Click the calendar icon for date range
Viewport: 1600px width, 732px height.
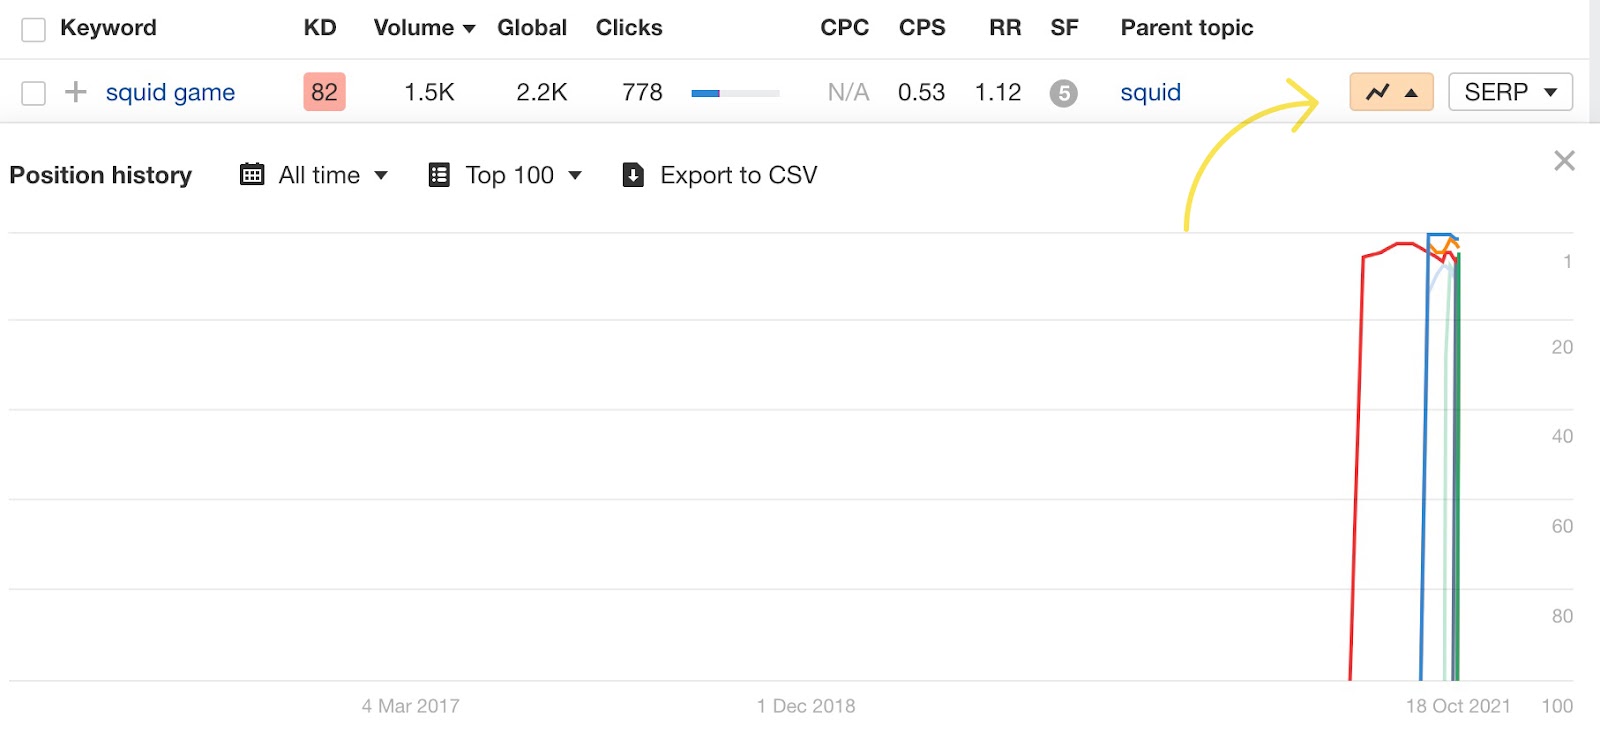[x=252, y=175]
